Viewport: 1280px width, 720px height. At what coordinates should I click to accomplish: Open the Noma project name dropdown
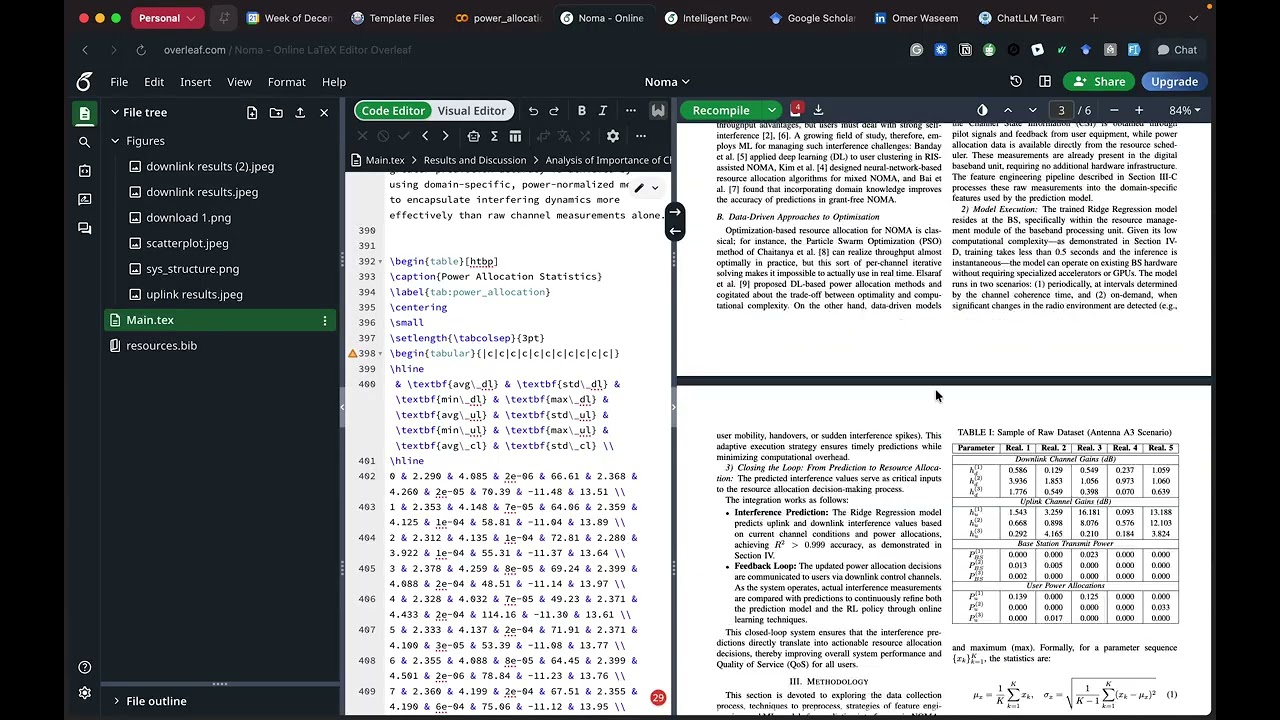(667, 82)
